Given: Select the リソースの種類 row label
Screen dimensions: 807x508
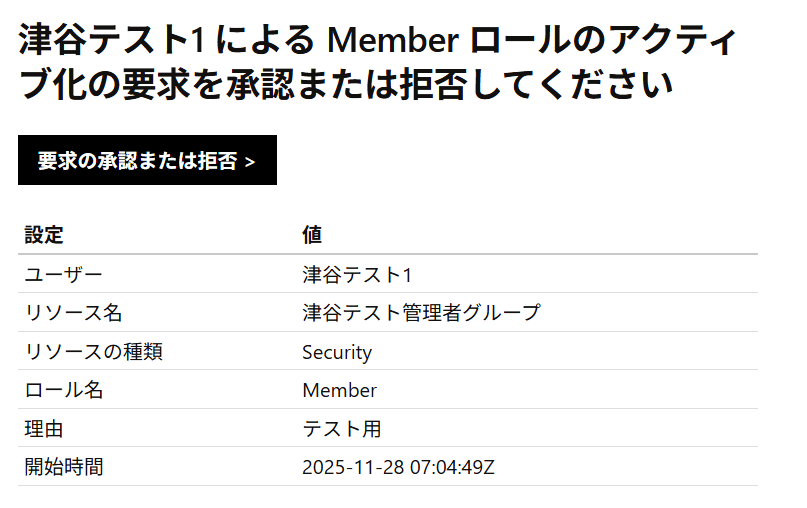Looking at the screenshot, I should coord(93,352).
